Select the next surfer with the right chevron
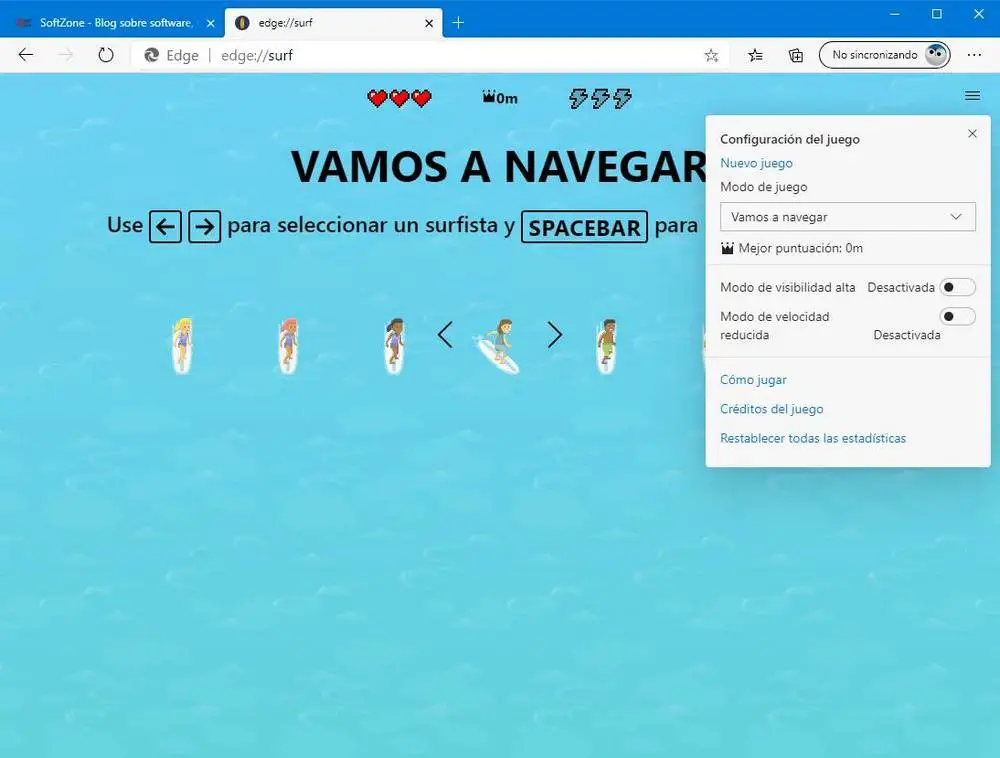Image resolution: width=1000 pixels, height=758 pixels. [x=555, y=335]
